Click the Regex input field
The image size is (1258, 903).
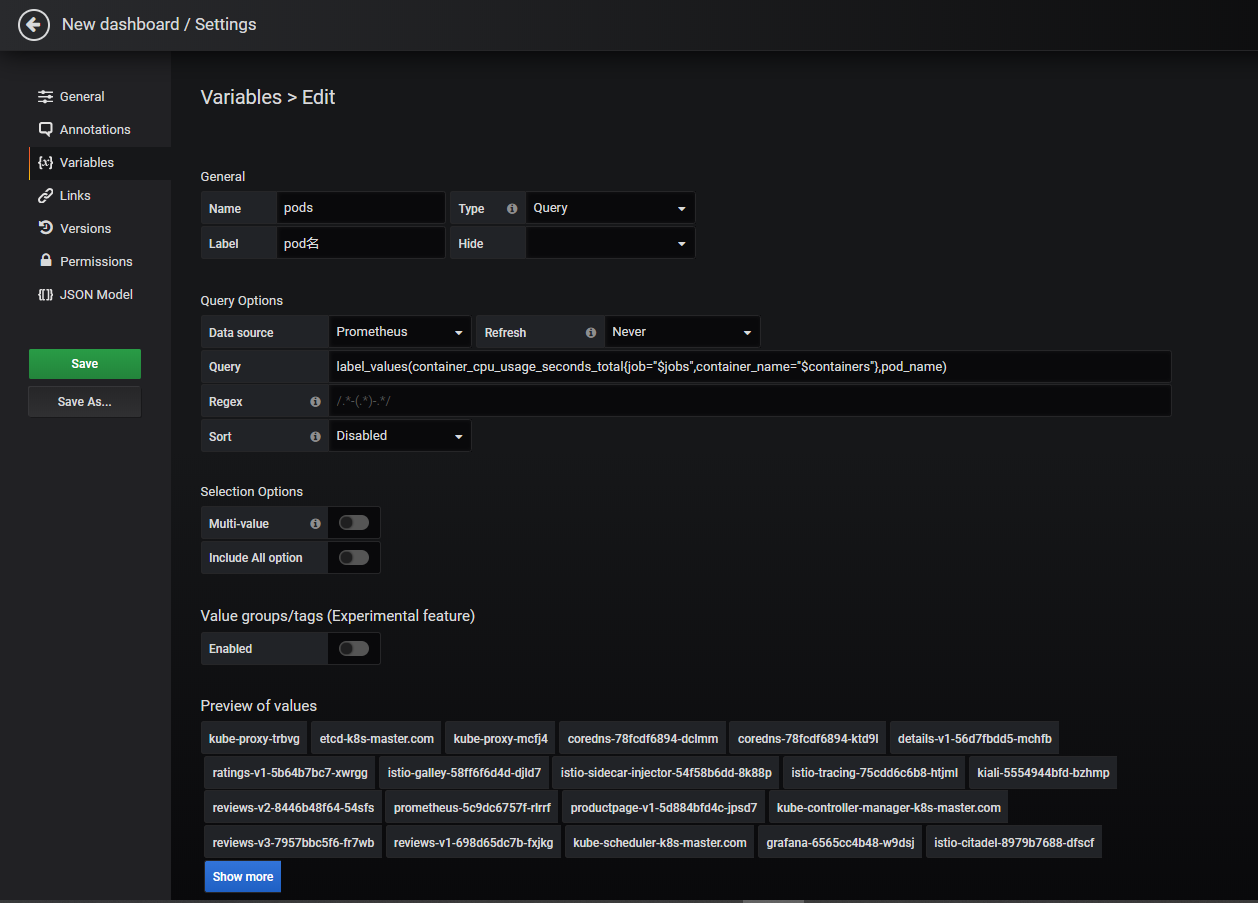[749, 402]
